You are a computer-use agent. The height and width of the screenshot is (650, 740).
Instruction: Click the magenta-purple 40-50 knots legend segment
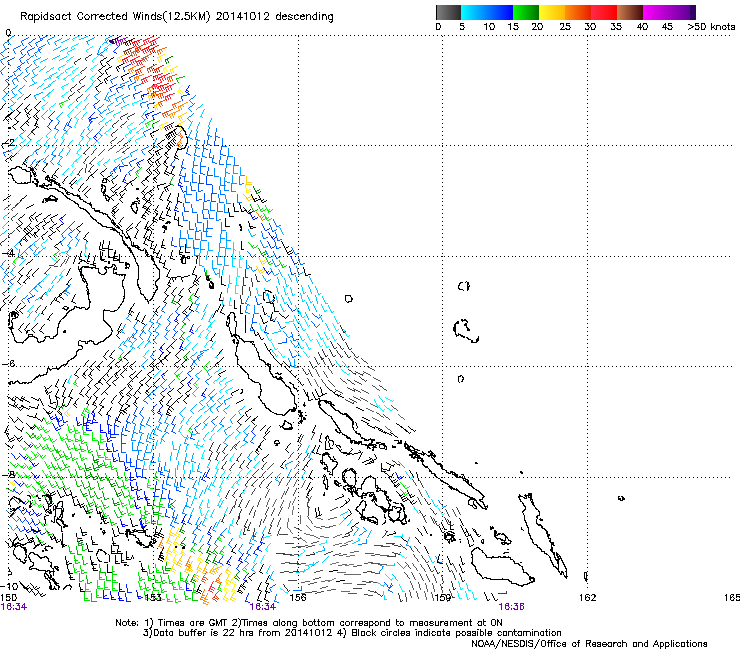[x=669, y=12]
